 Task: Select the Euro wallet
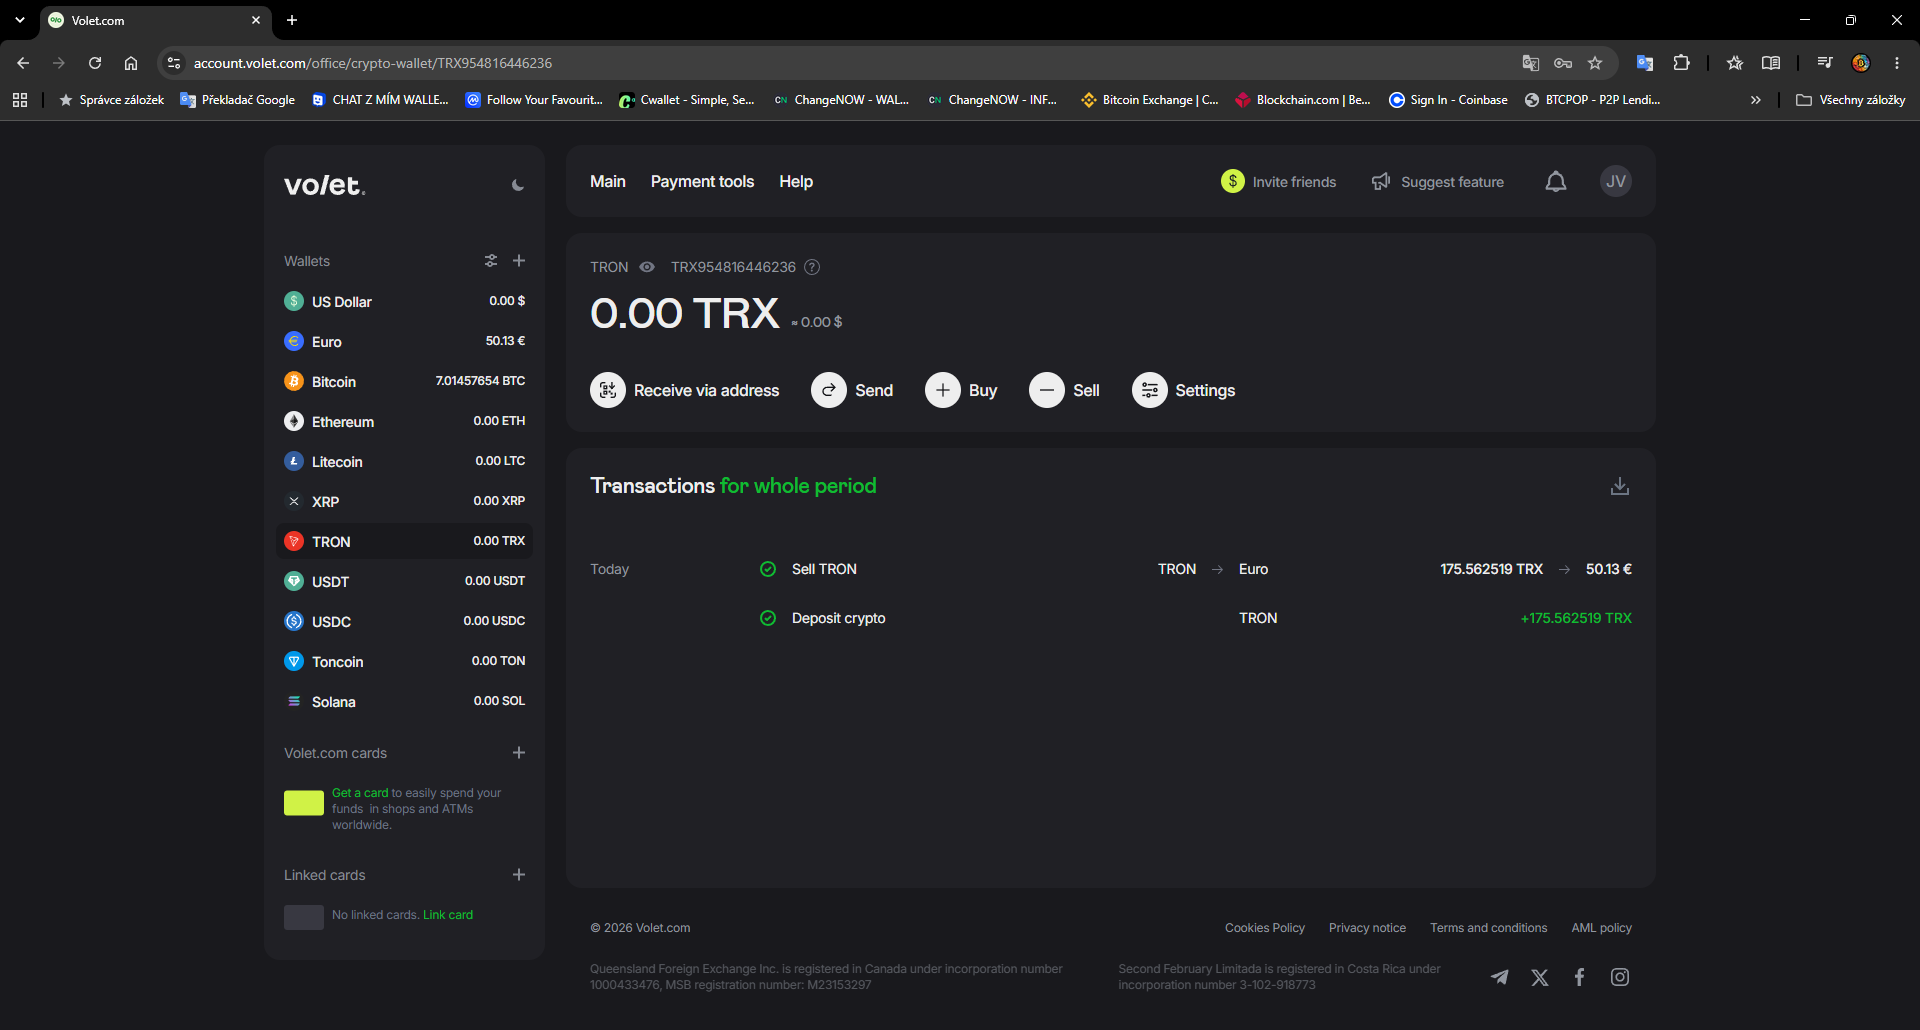[x=404, y=341]
